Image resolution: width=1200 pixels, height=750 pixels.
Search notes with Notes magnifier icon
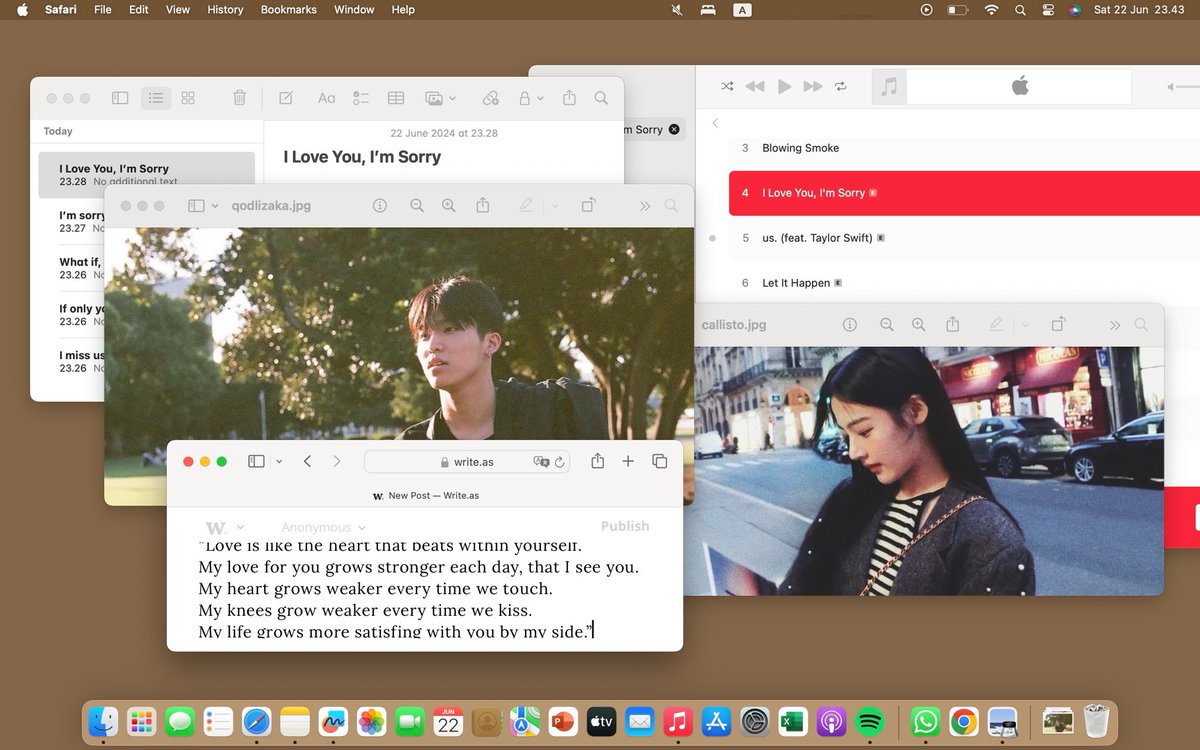coord(601,98)
